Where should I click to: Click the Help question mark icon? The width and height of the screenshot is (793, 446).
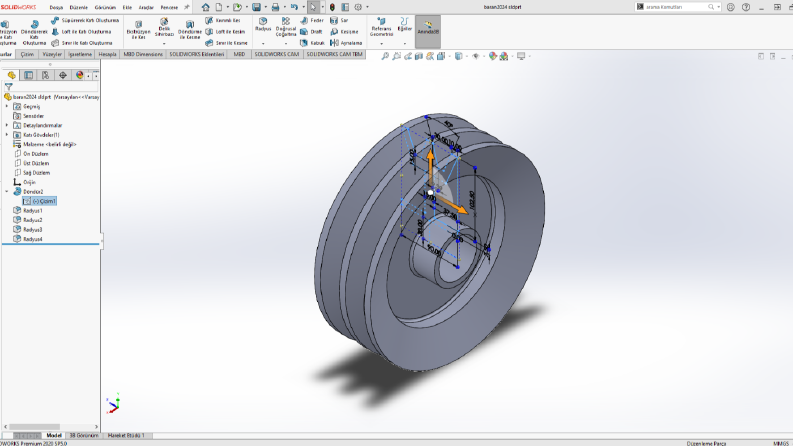[746, 7]
